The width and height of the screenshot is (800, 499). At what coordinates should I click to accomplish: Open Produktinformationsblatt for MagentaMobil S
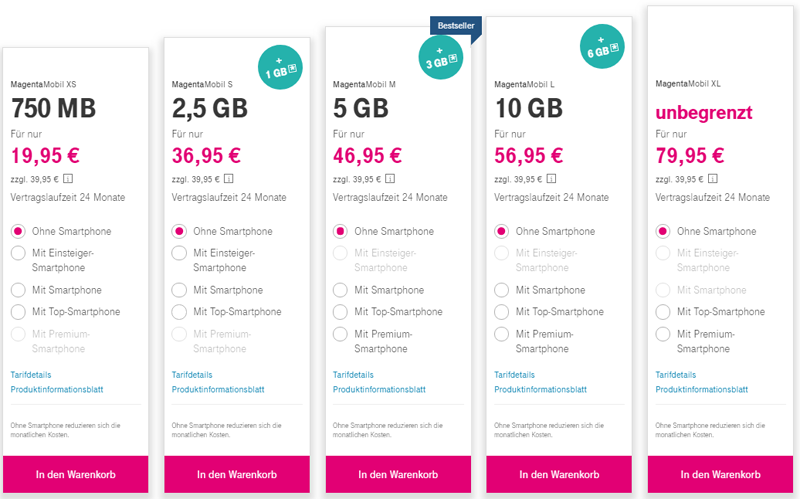218,389
